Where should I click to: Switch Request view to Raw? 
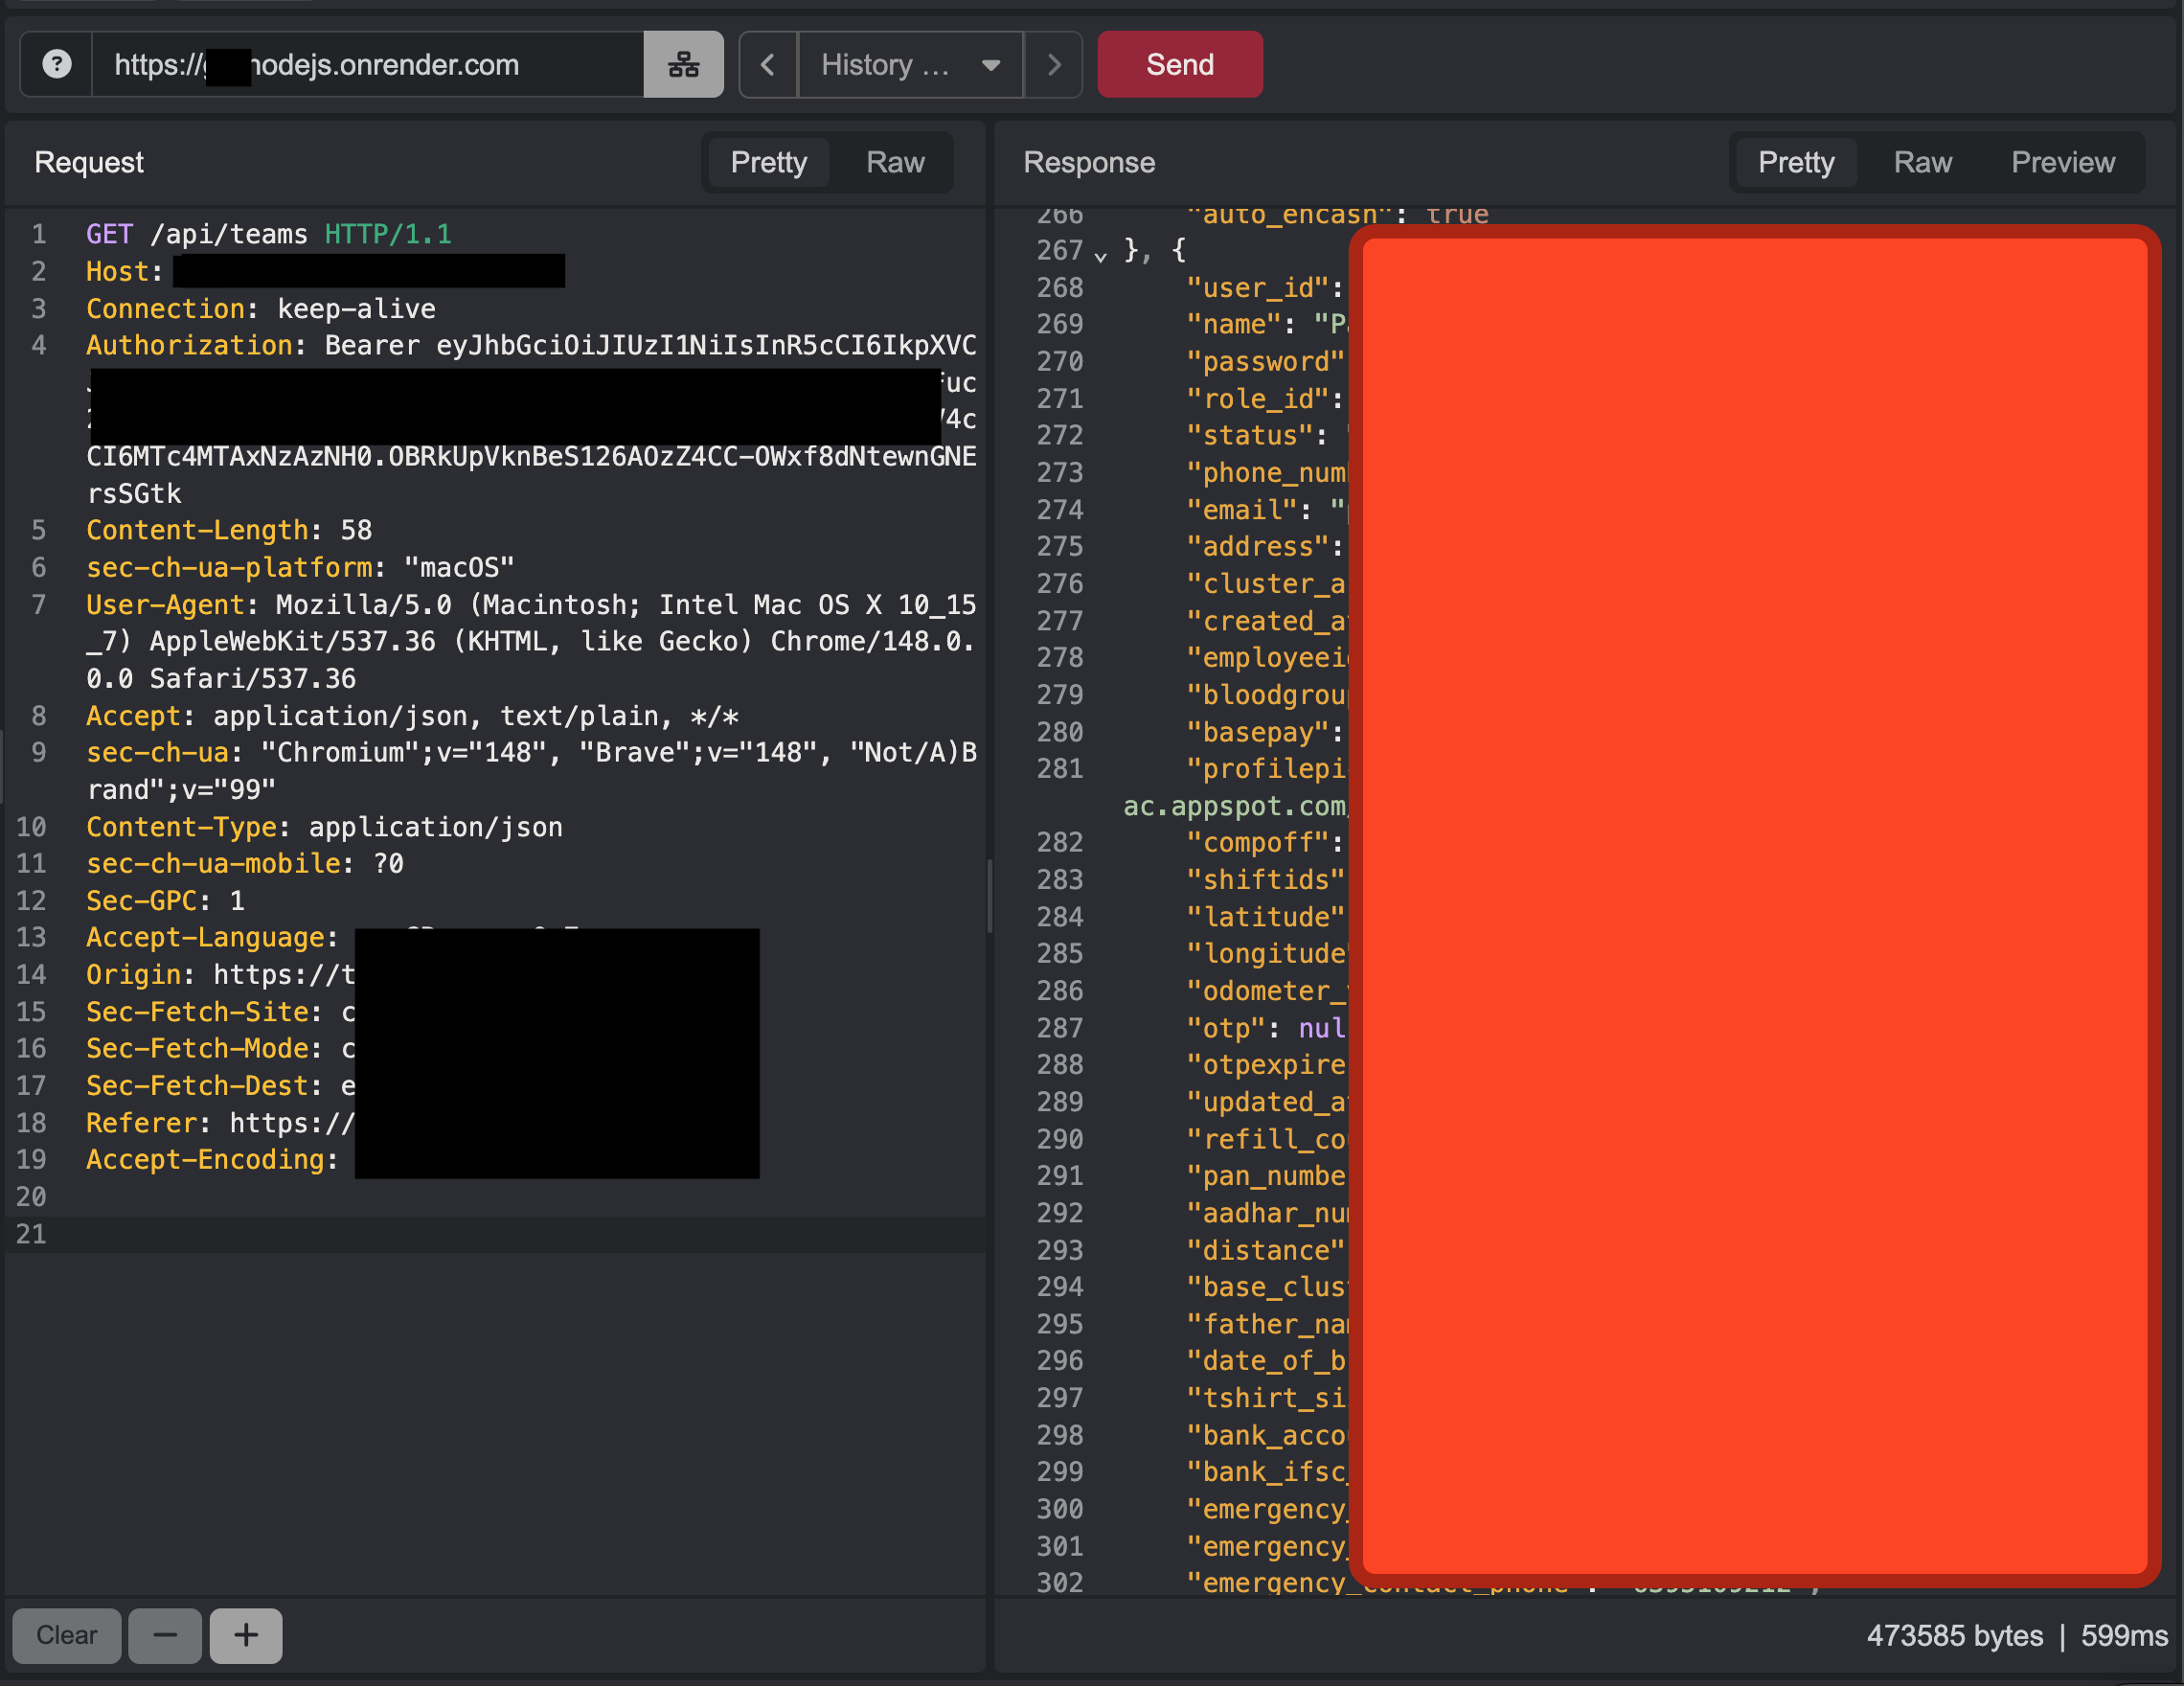pos(895,162)
